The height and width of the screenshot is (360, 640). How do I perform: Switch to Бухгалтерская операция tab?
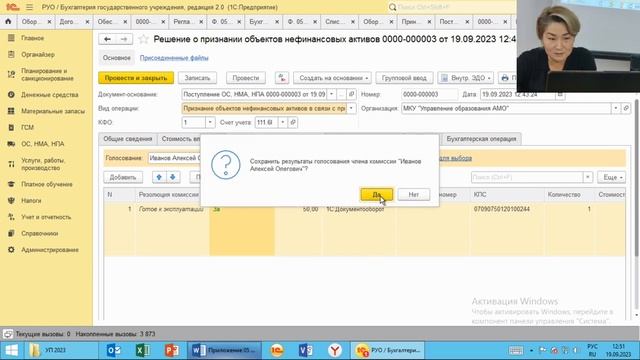coord(481,139)
